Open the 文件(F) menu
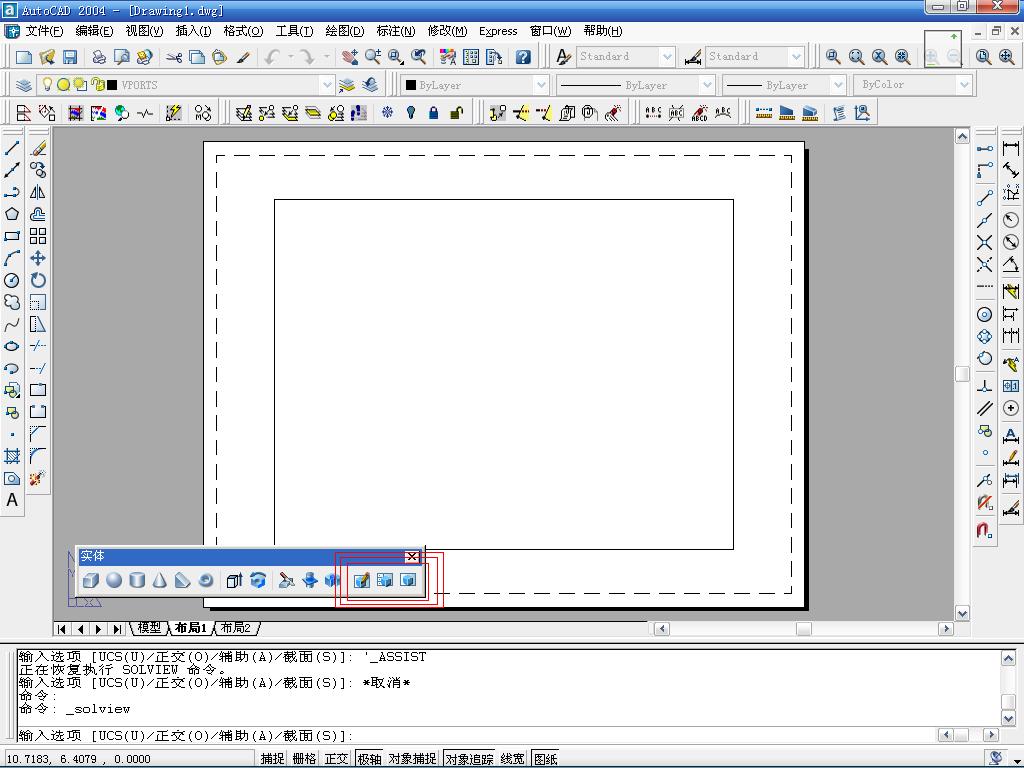The image size is (1024, 768). 44,31
